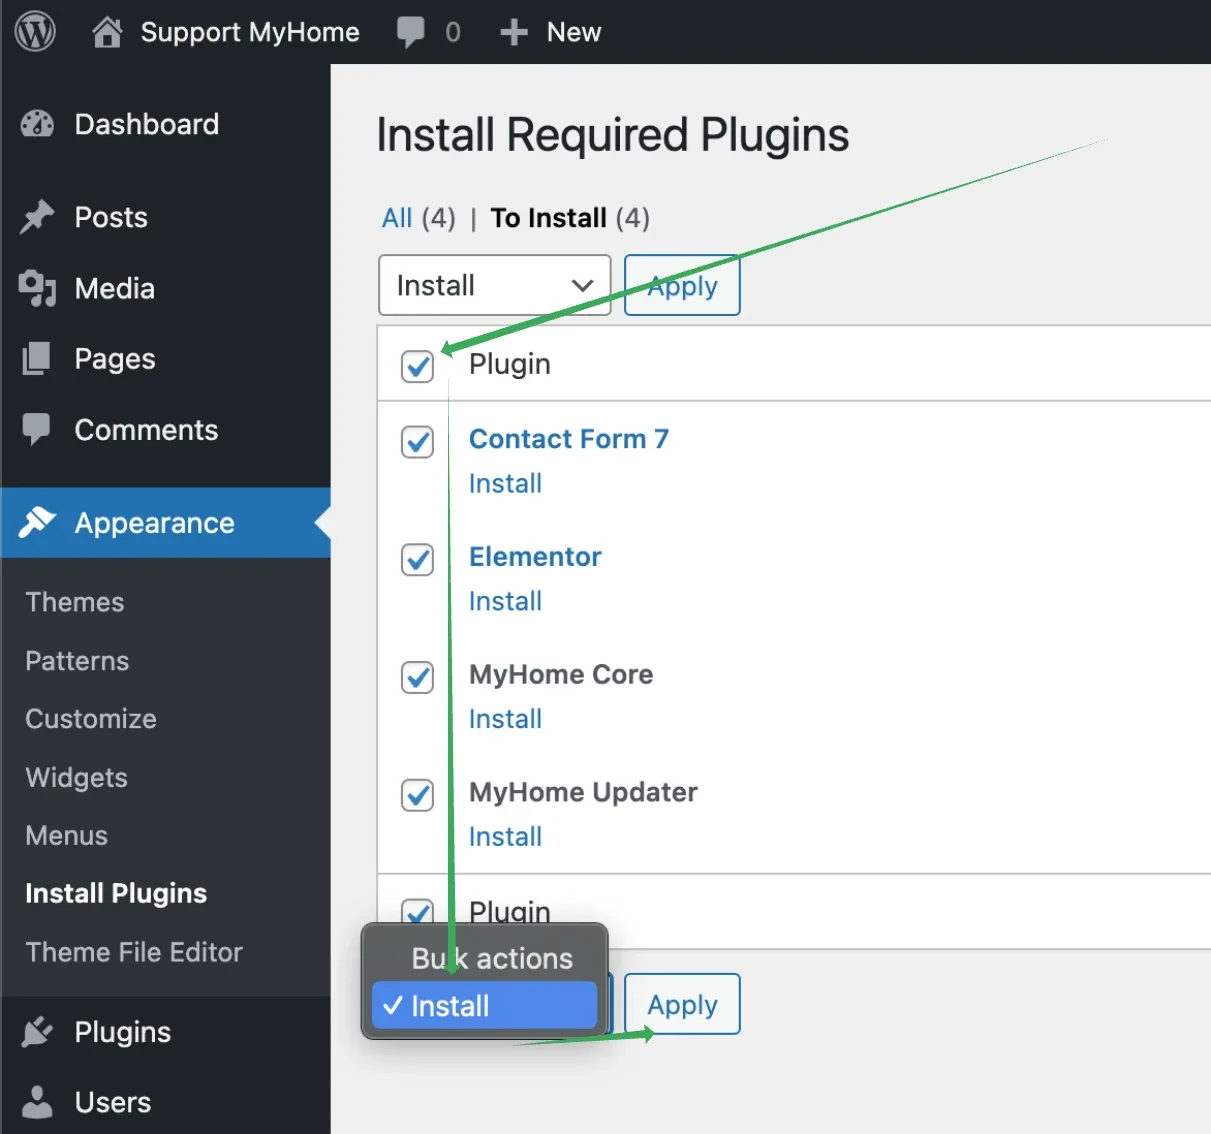Open Support MyHome site name link

coord(250,32)
